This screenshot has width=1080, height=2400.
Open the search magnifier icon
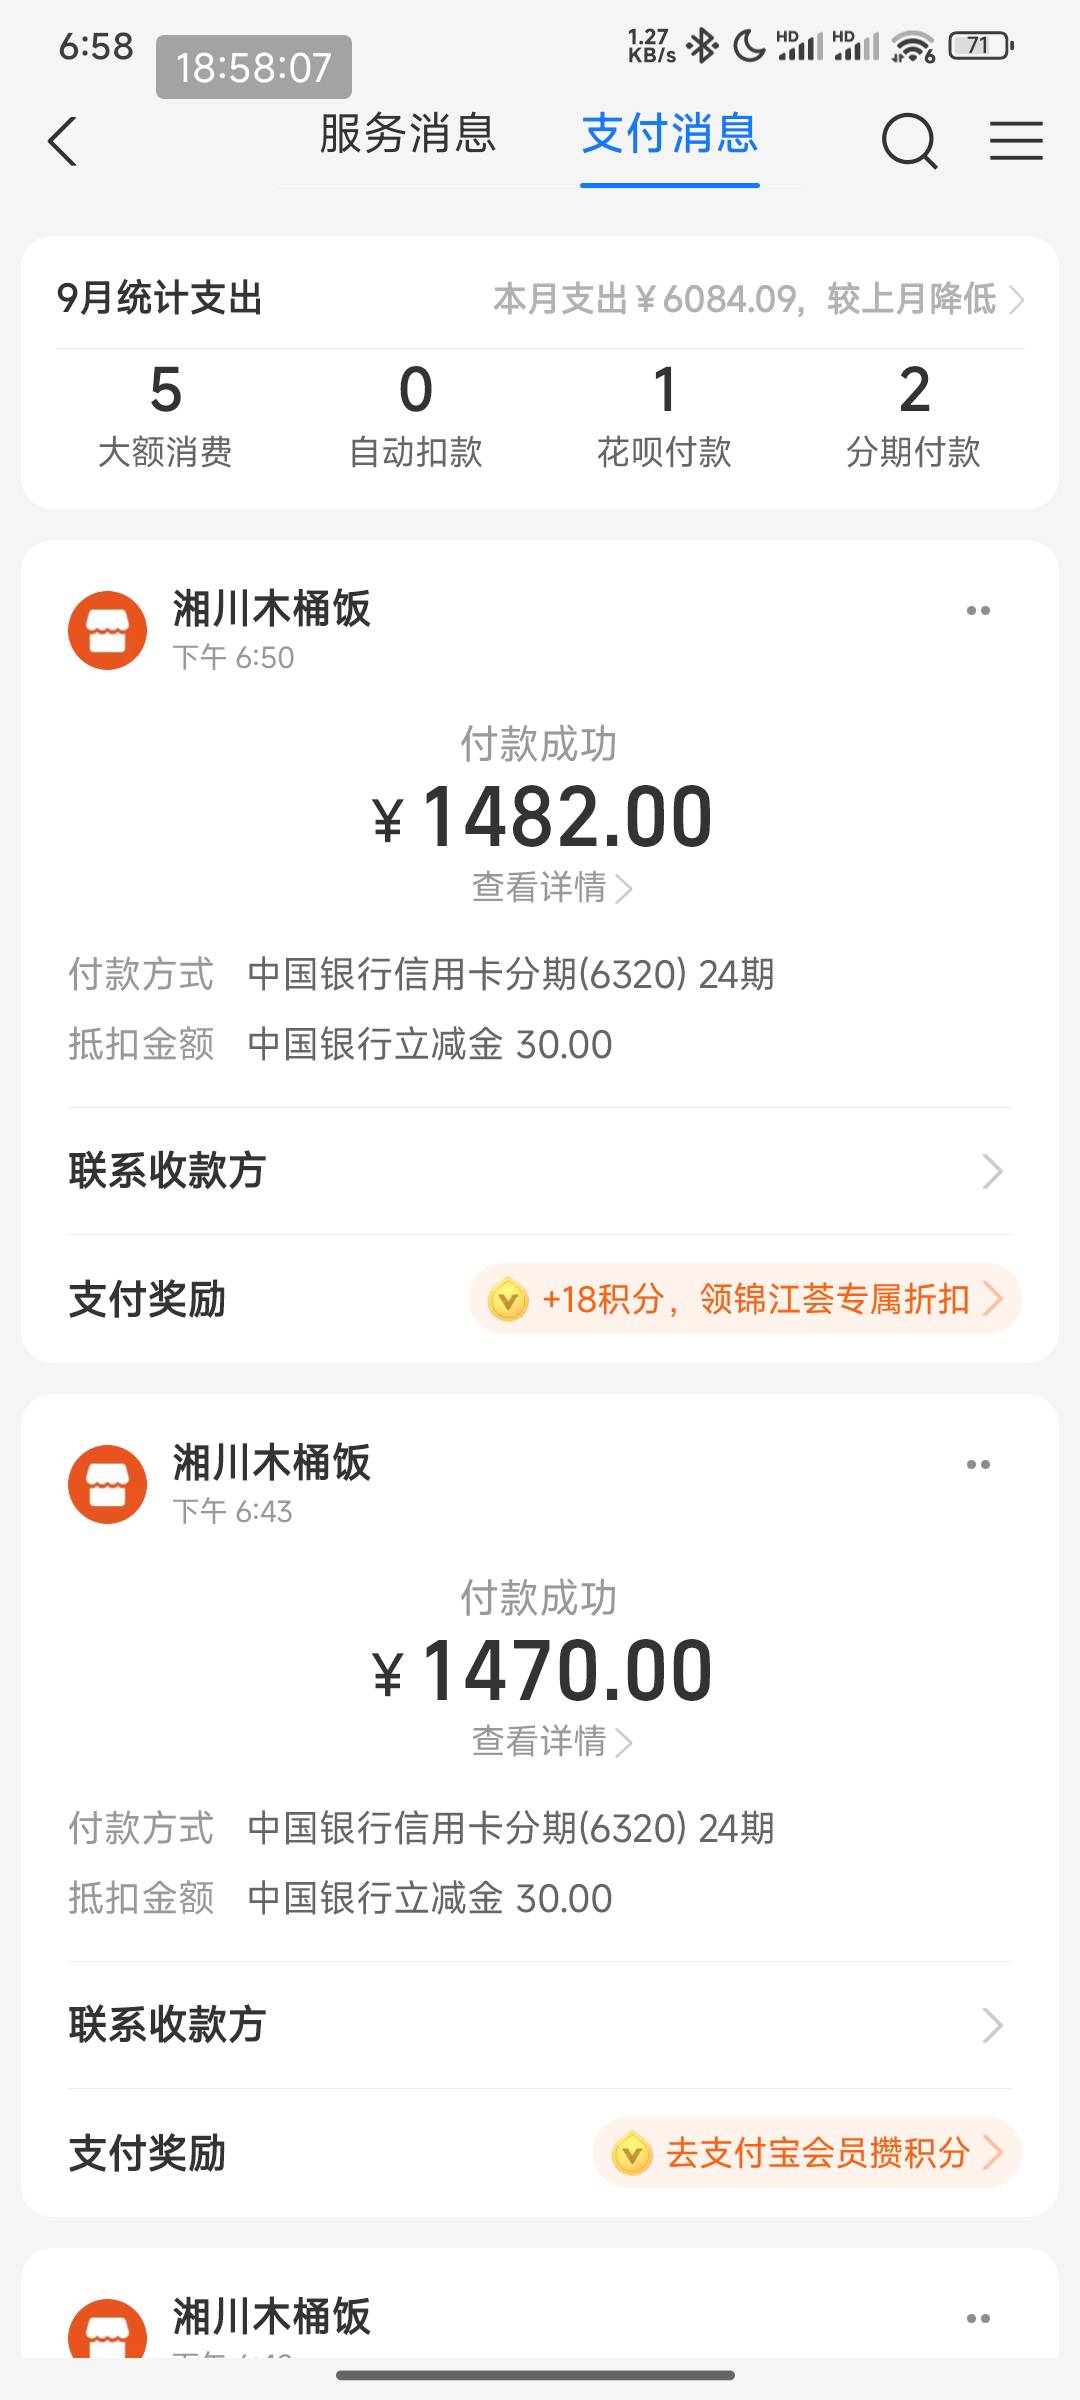[x=909, y=141]
